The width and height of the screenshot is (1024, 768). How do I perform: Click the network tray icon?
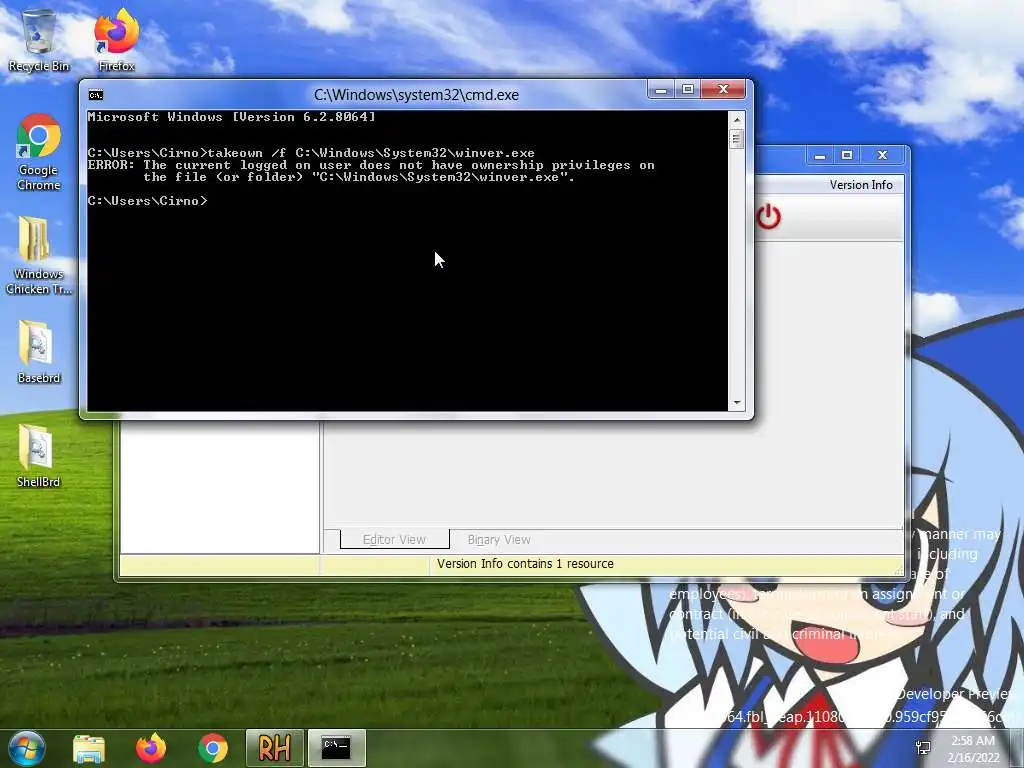point(923,748)
